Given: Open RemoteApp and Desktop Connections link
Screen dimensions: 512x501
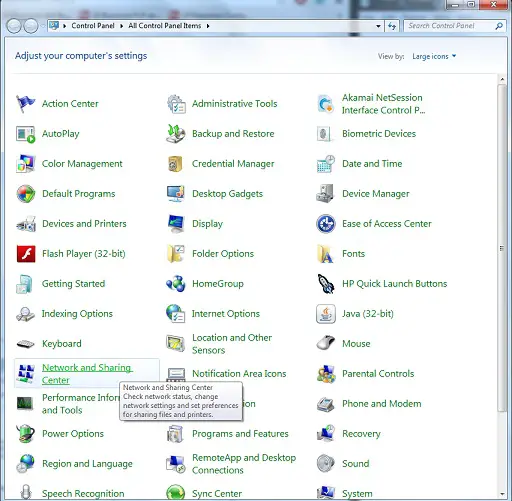Looking at the screenshot, I should [244, 464].
